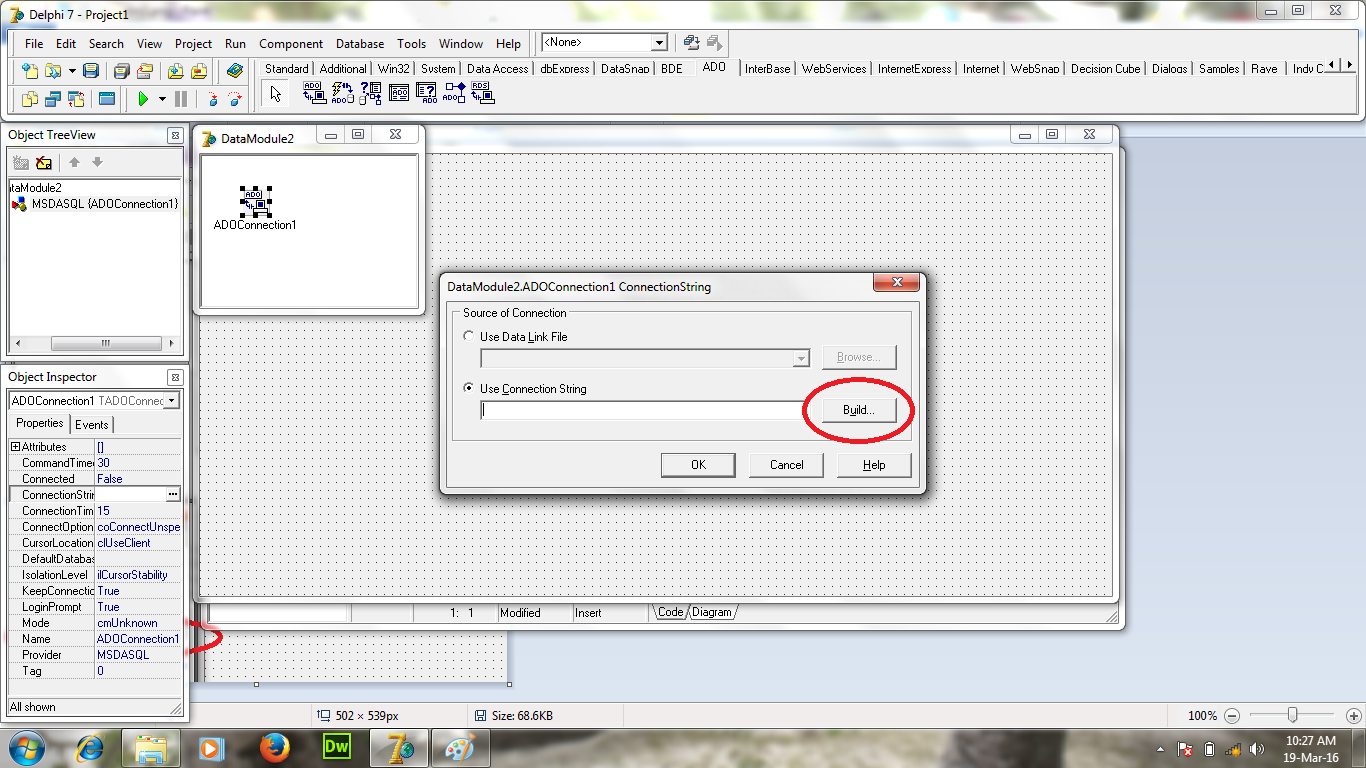Image resolution: width=1366 pixels, height=768 pixels.
Task: Switch to Data Access palette tab
Action: coord(497,69)
